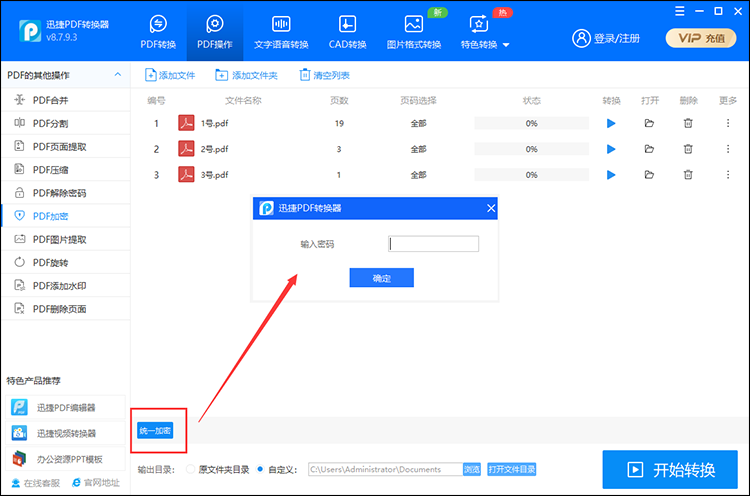
Task: Open 在线客服 support link
Action: point(36,483)
